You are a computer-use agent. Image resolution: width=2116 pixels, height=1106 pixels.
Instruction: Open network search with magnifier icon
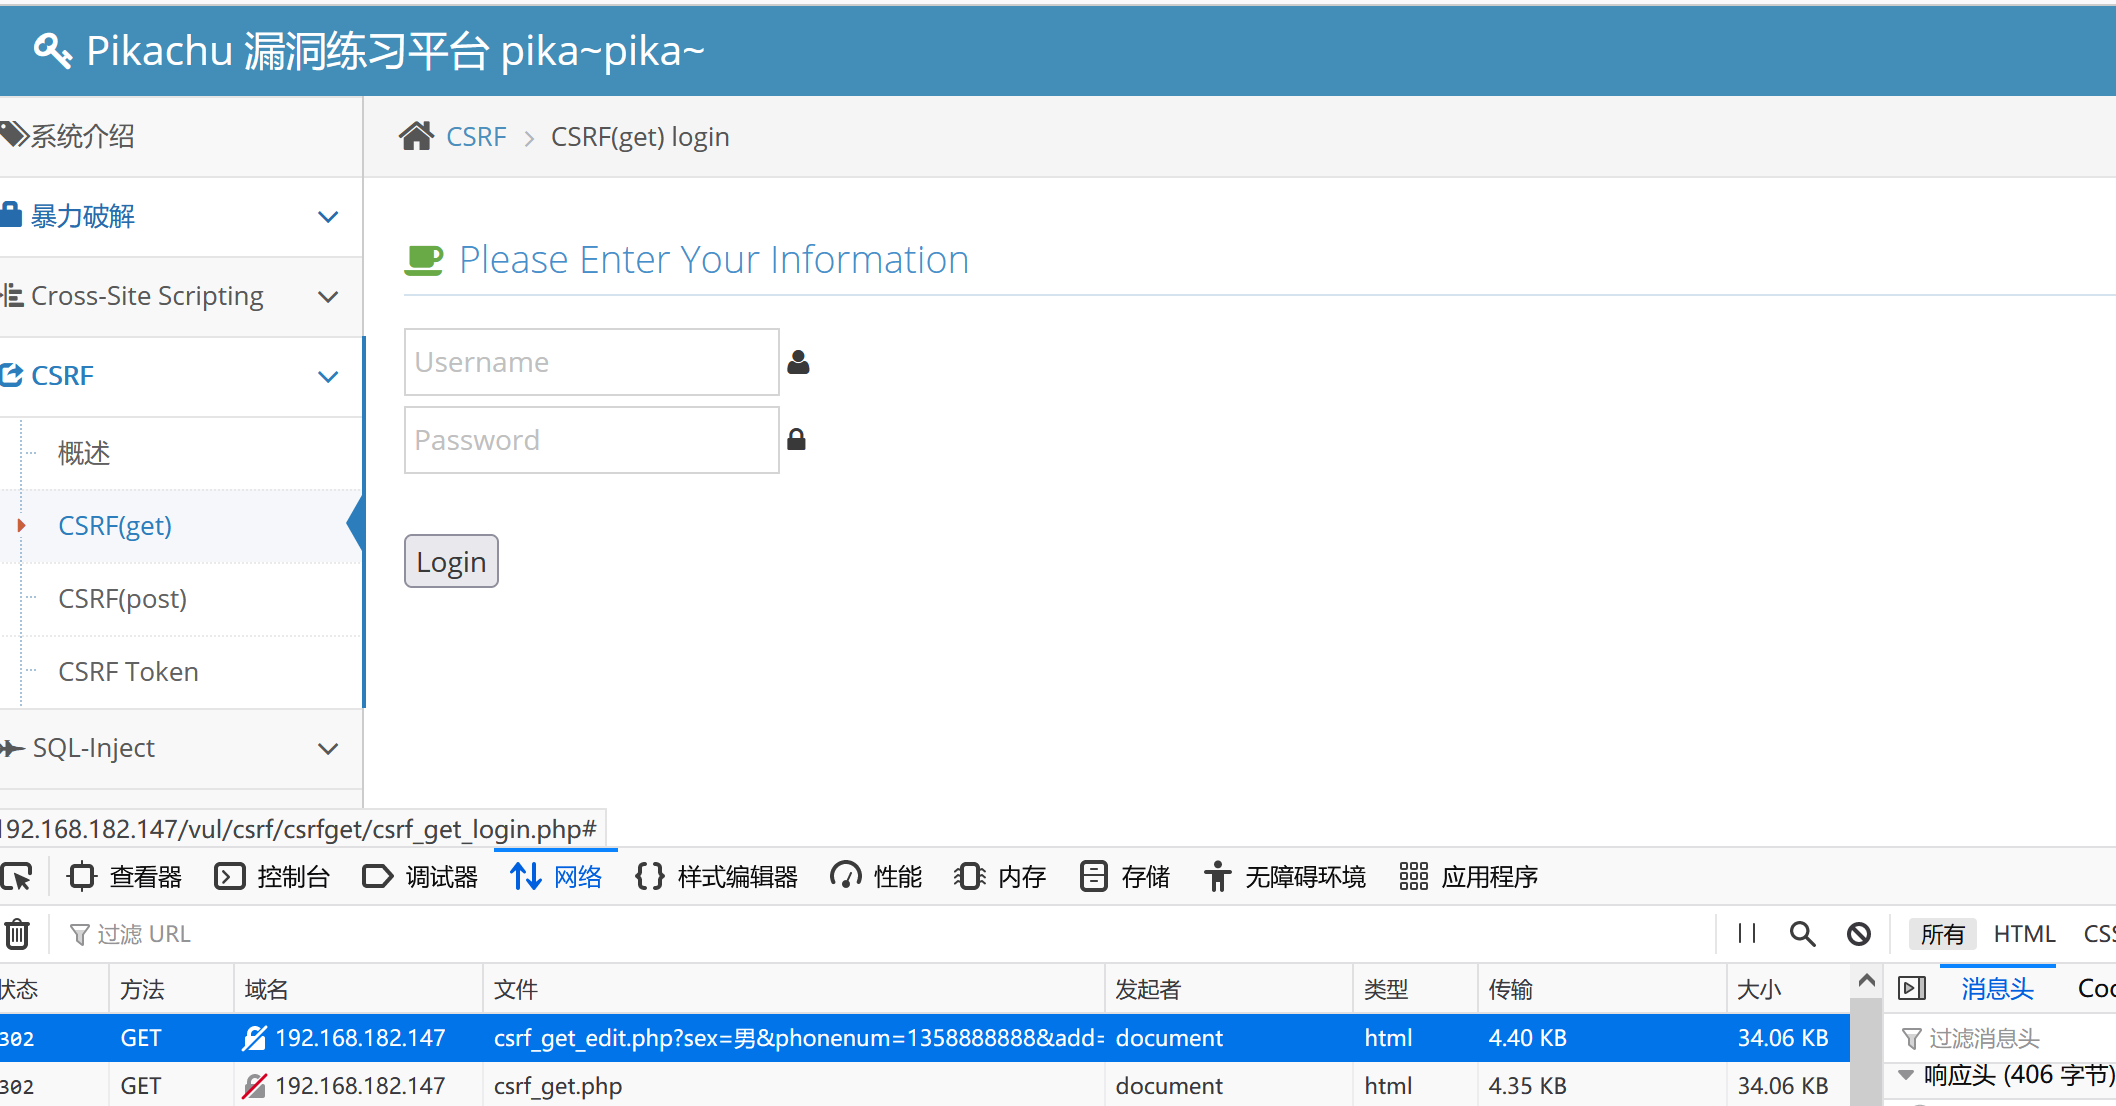point(1802,934)
